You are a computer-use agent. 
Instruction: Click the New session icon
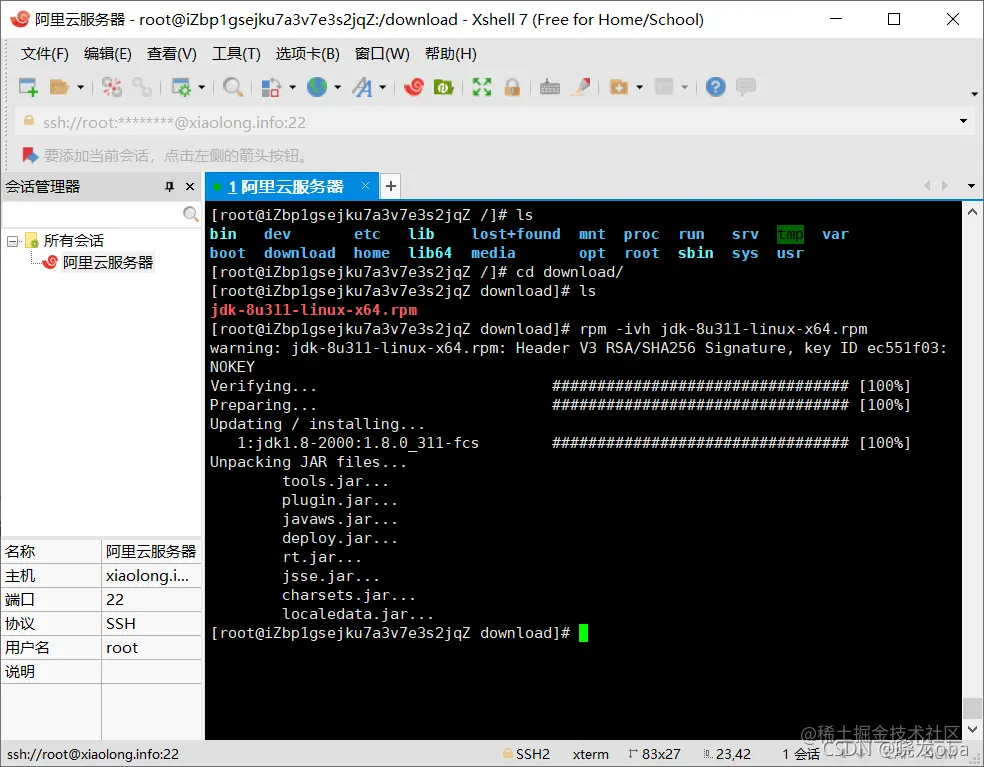point(28,87)
